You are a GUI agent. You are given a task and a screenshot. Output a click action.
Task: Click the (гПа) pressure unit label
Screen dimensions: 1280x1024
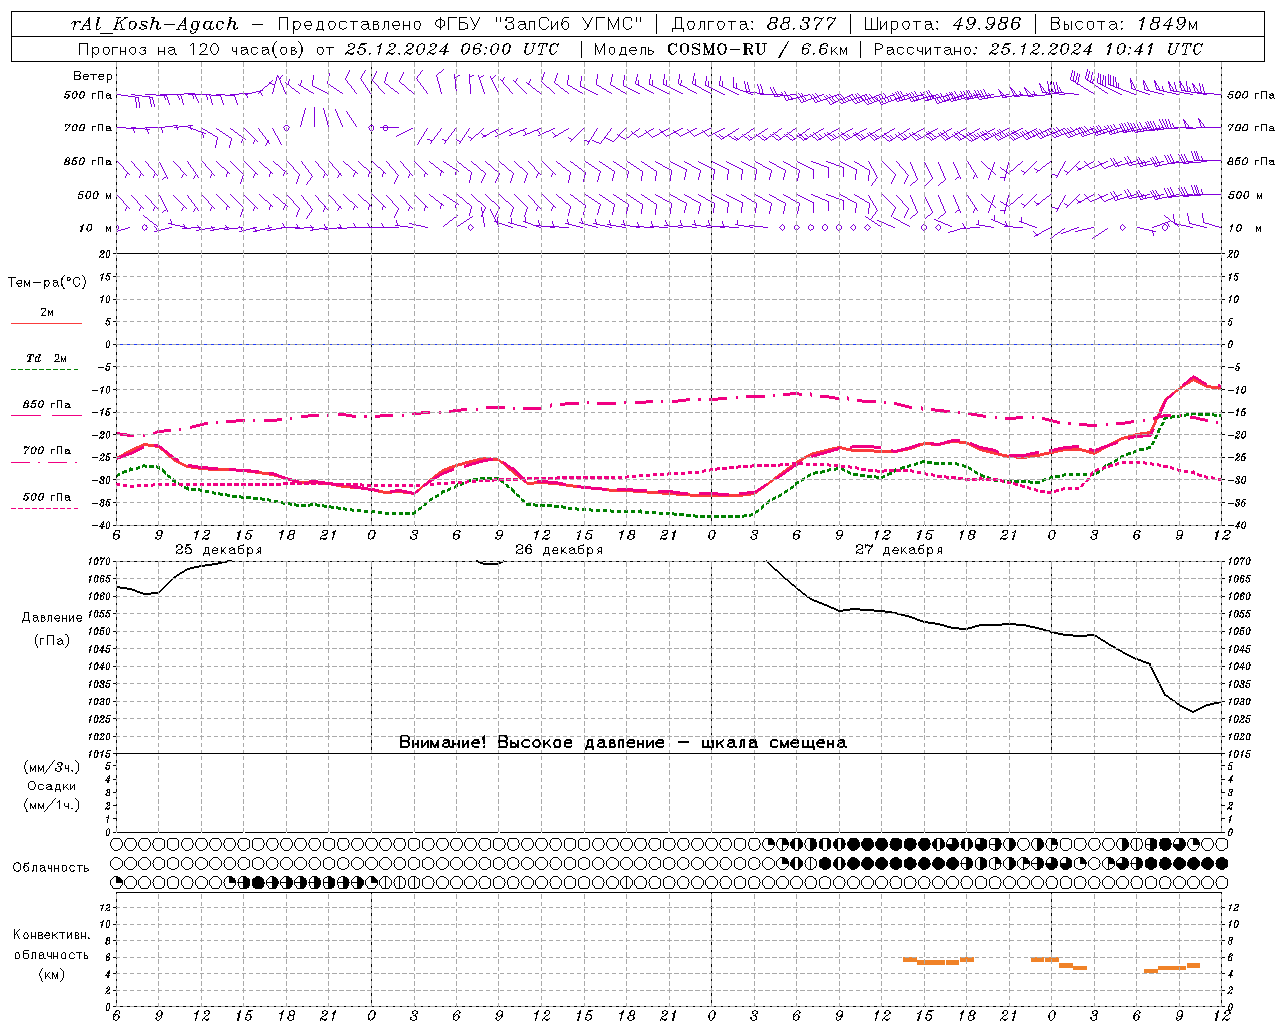52,641
